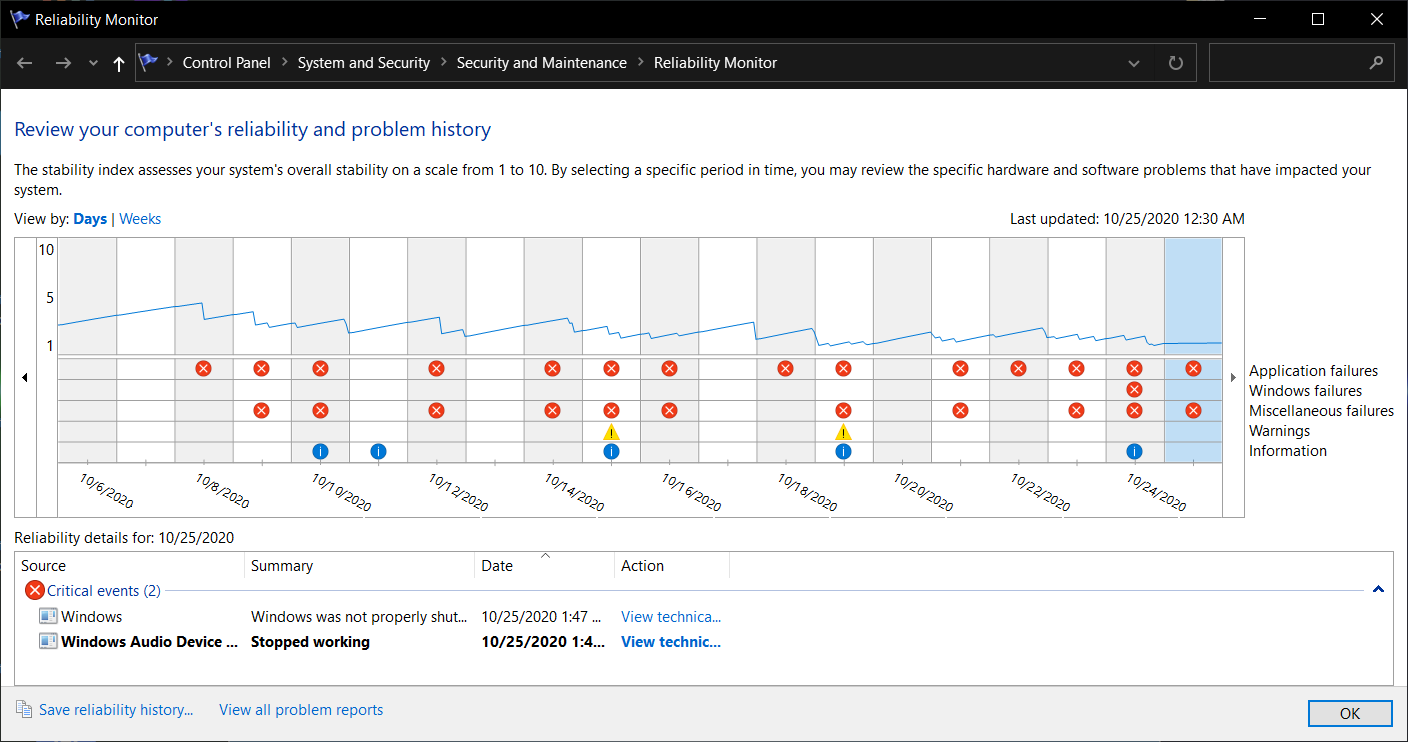Screen dimensions: 1408x742
Task: Click the OK button
Action: coord(1350,713)
